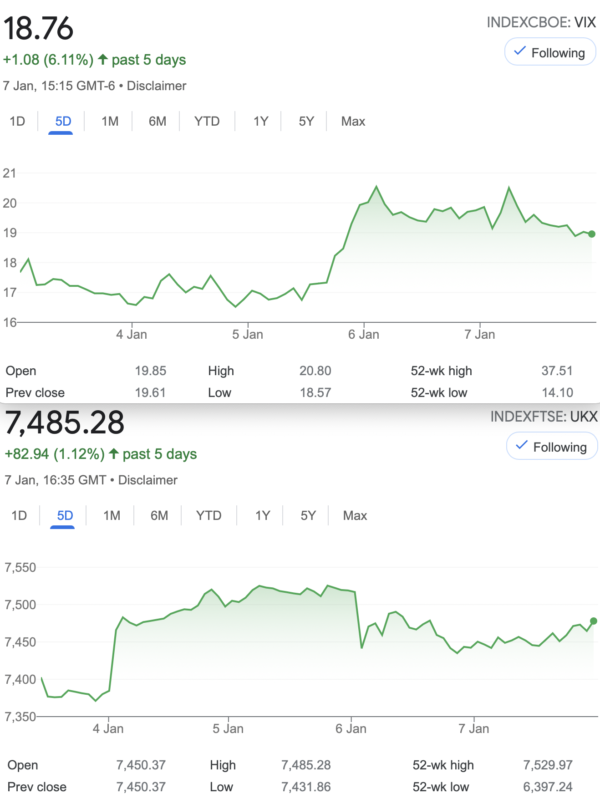Show YTD view for VIX chart
The image size is (600, 794).
coord(207,121)
